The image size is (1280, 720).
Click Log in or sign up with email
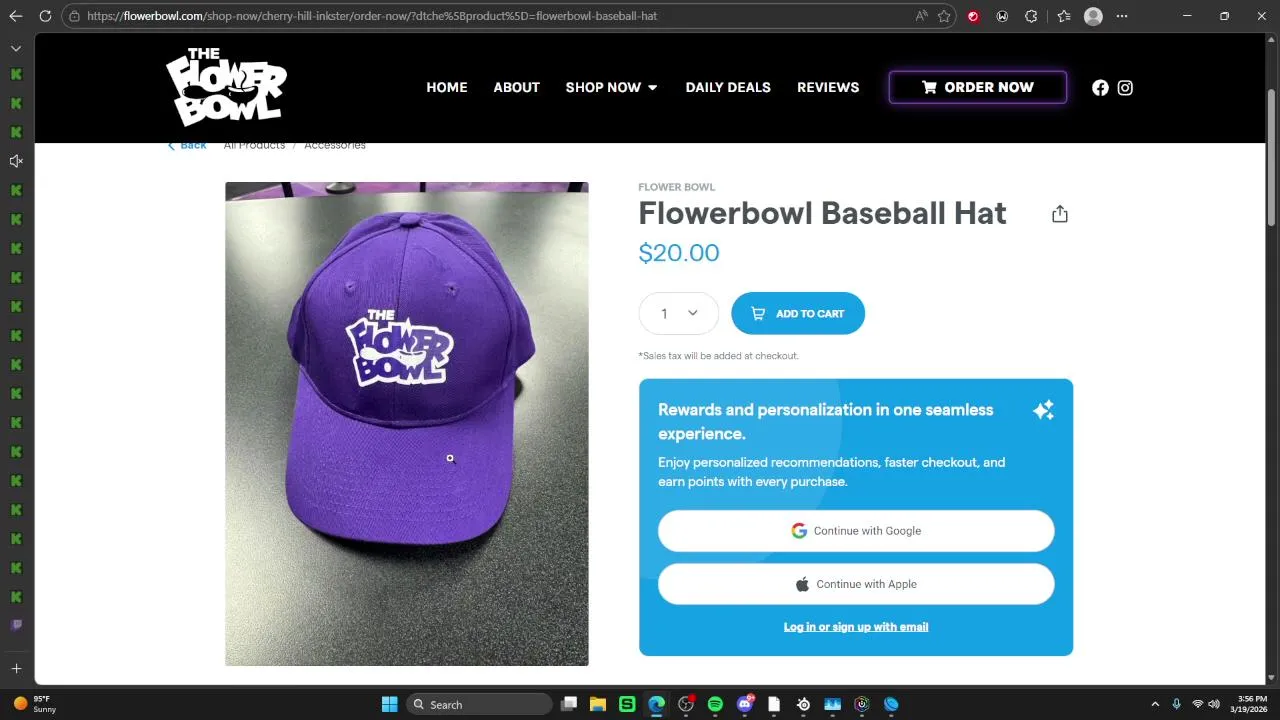pyautogui.click(x=856, y=627)
